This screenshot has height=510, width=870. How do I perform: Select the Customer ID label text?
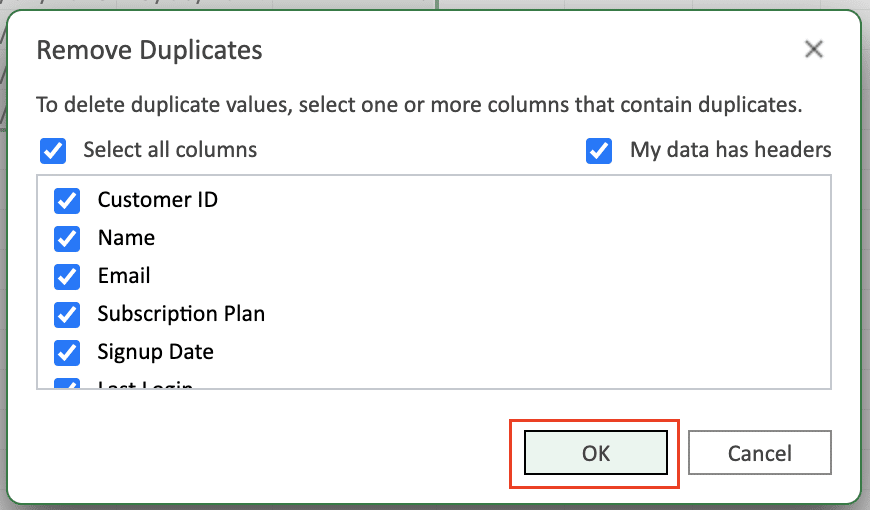(x=158, y=200)
